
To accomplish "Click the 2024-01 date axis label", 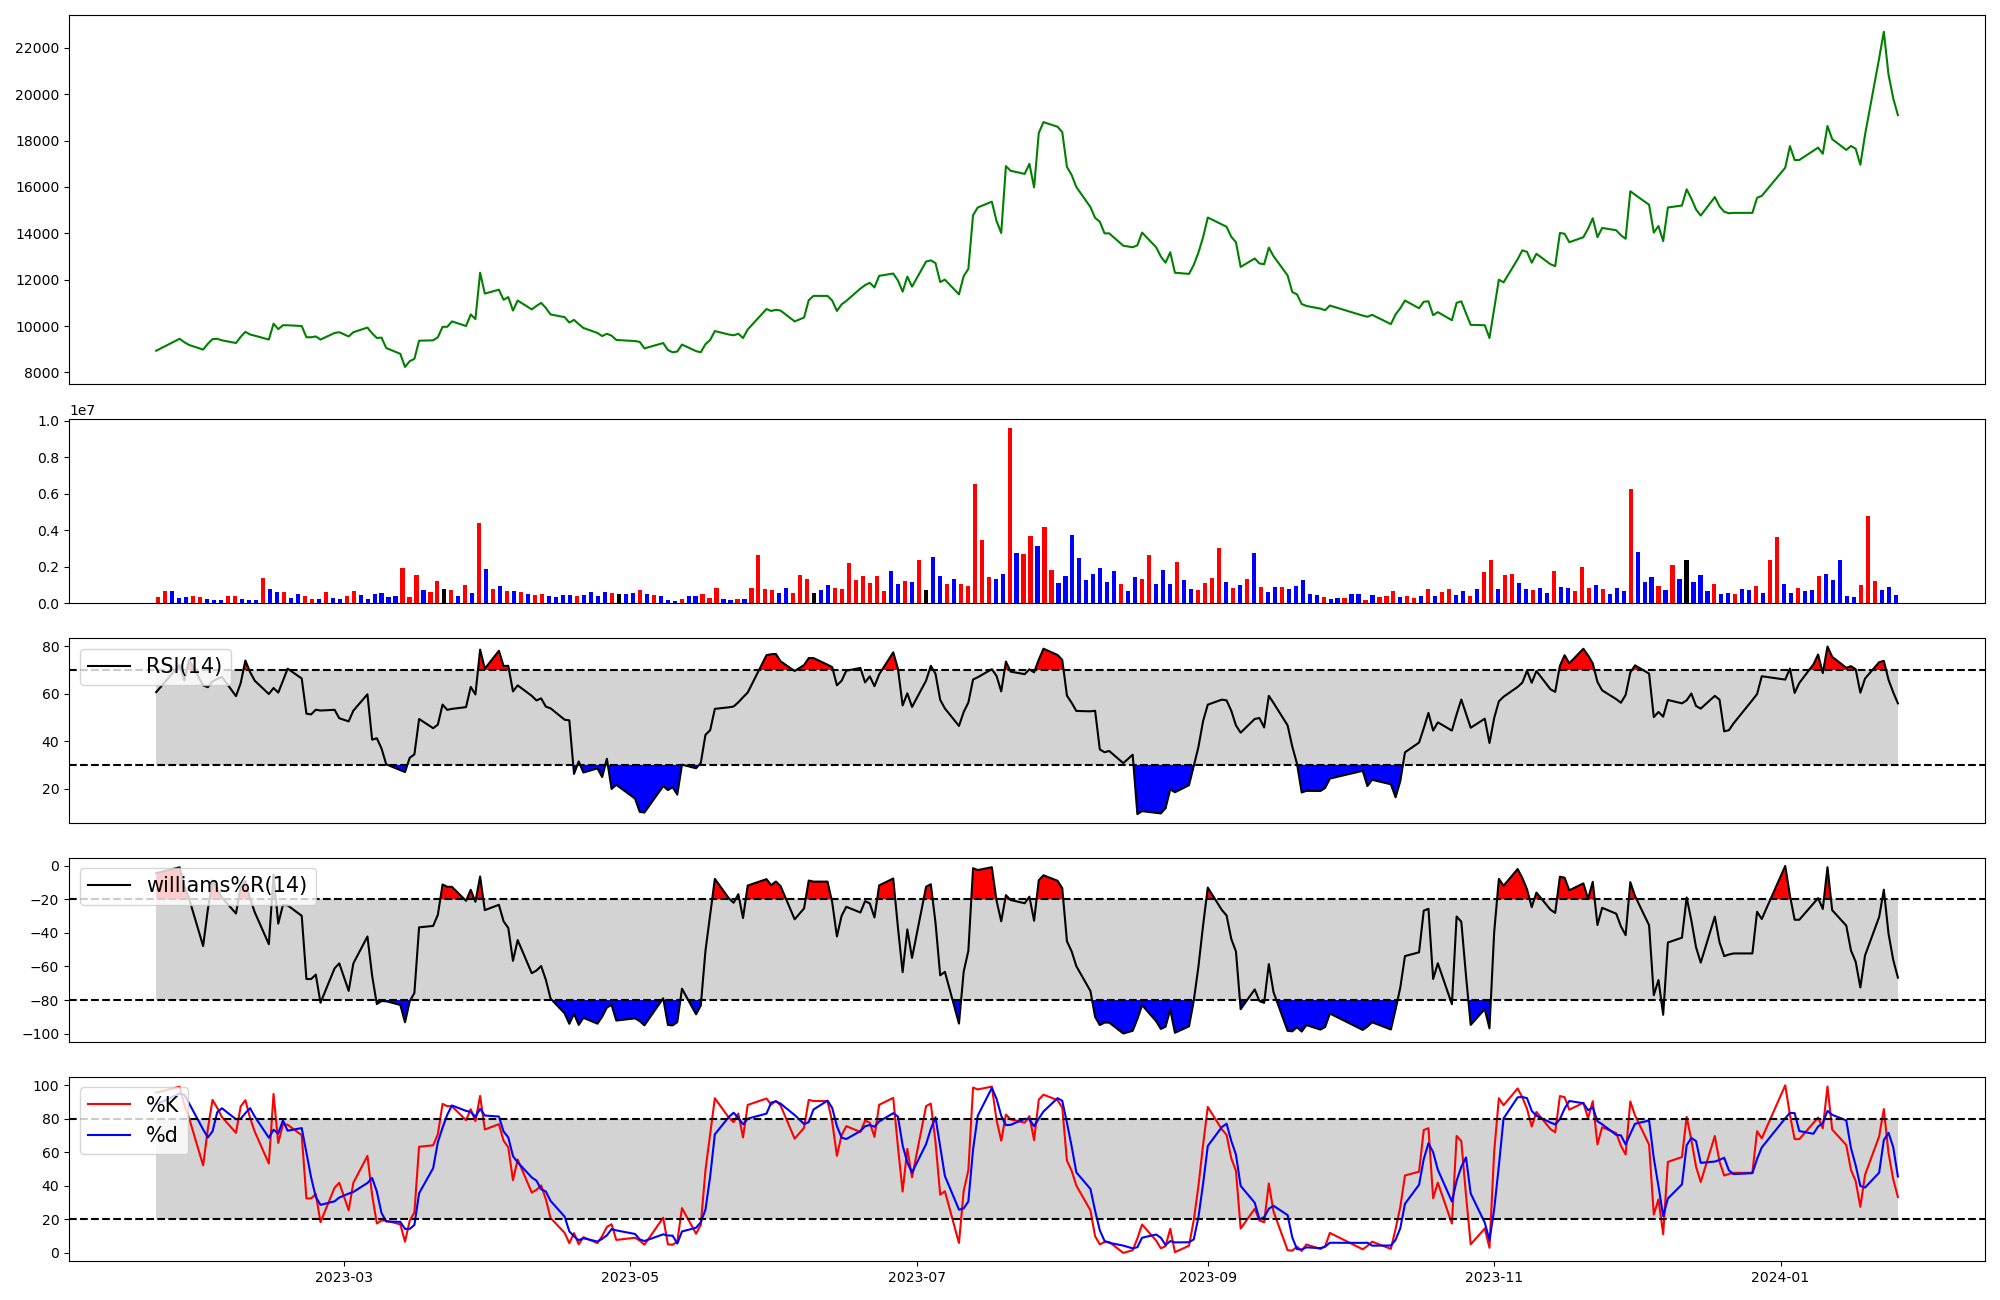I will (x=1781, y=1277).
